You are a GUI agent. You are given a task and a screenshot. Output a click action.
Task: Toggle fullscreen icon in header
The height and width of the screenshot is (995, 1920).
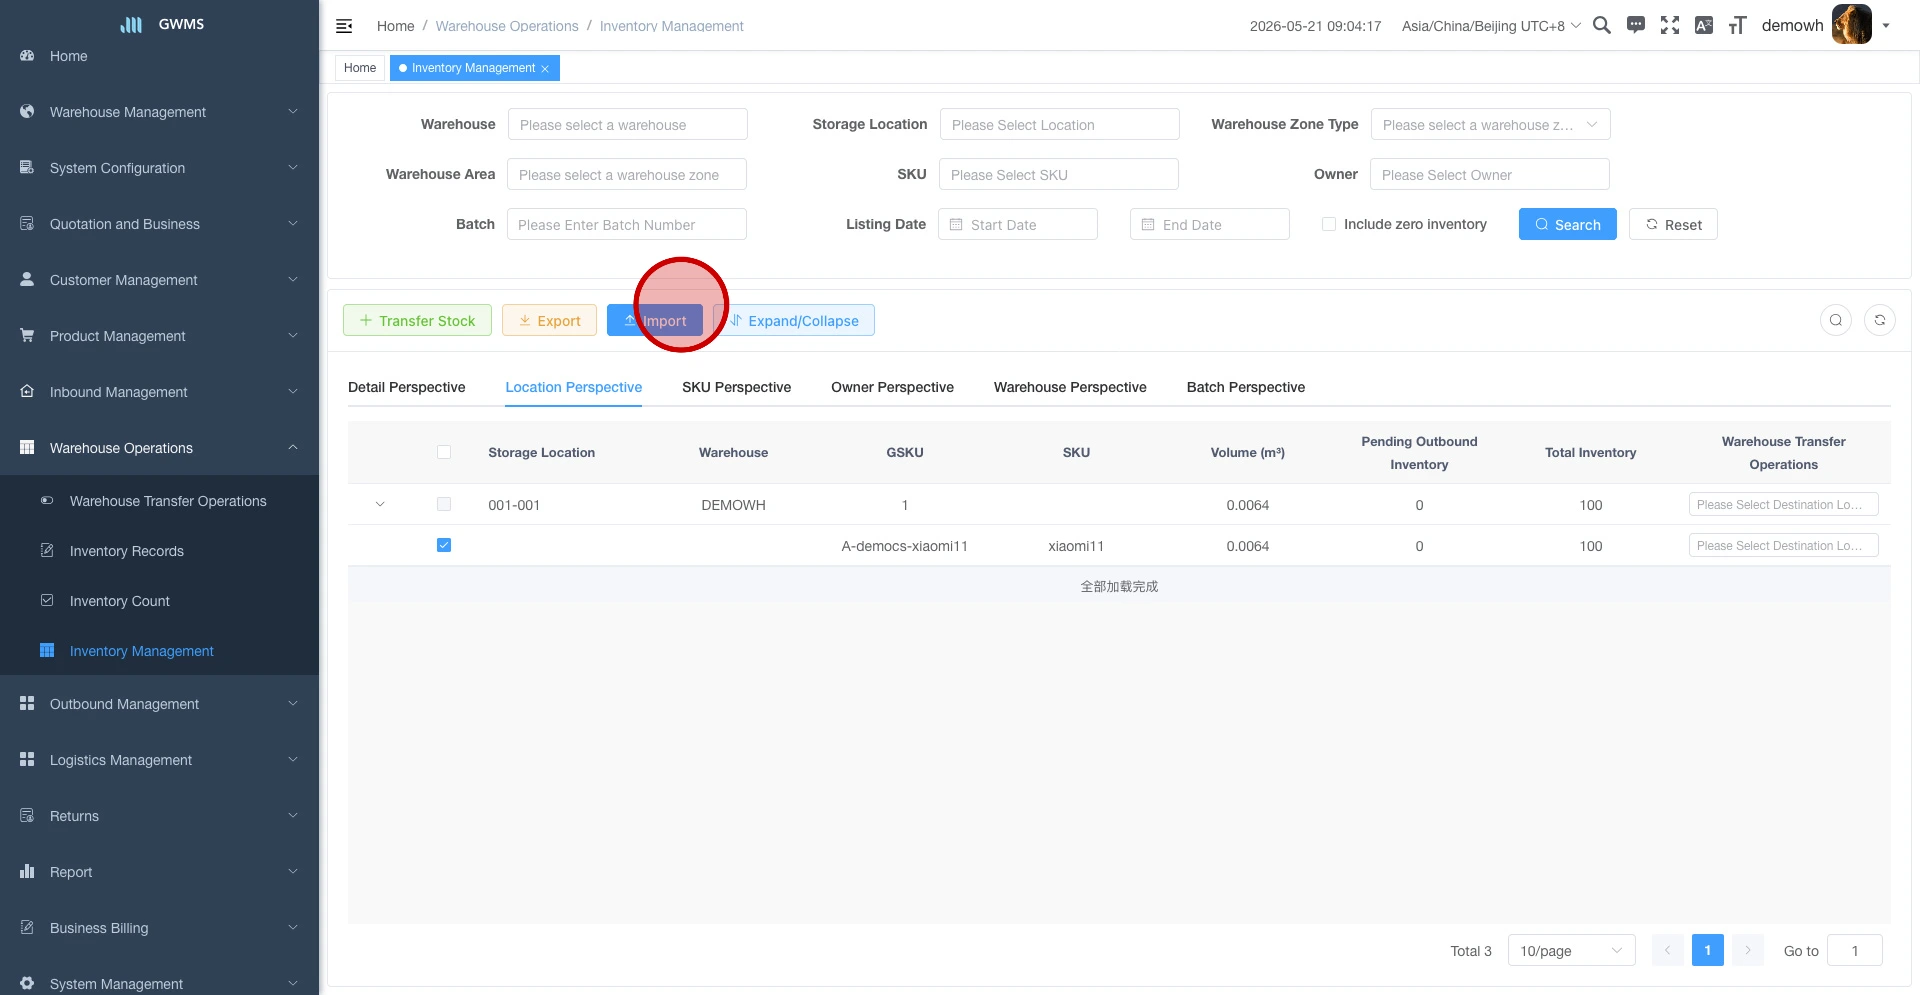tap(1670, 25)
